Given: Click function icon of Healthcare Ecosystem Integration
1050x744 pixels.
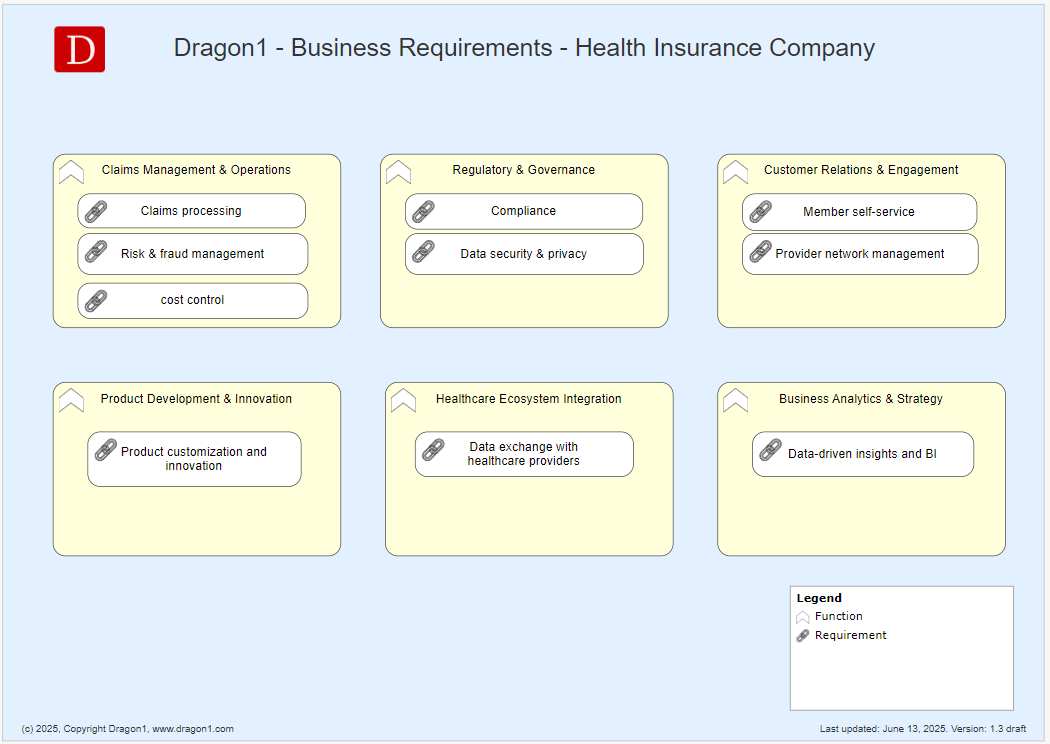Looking at the screenshot, I should pyautogui.click(x=403, y=400).
